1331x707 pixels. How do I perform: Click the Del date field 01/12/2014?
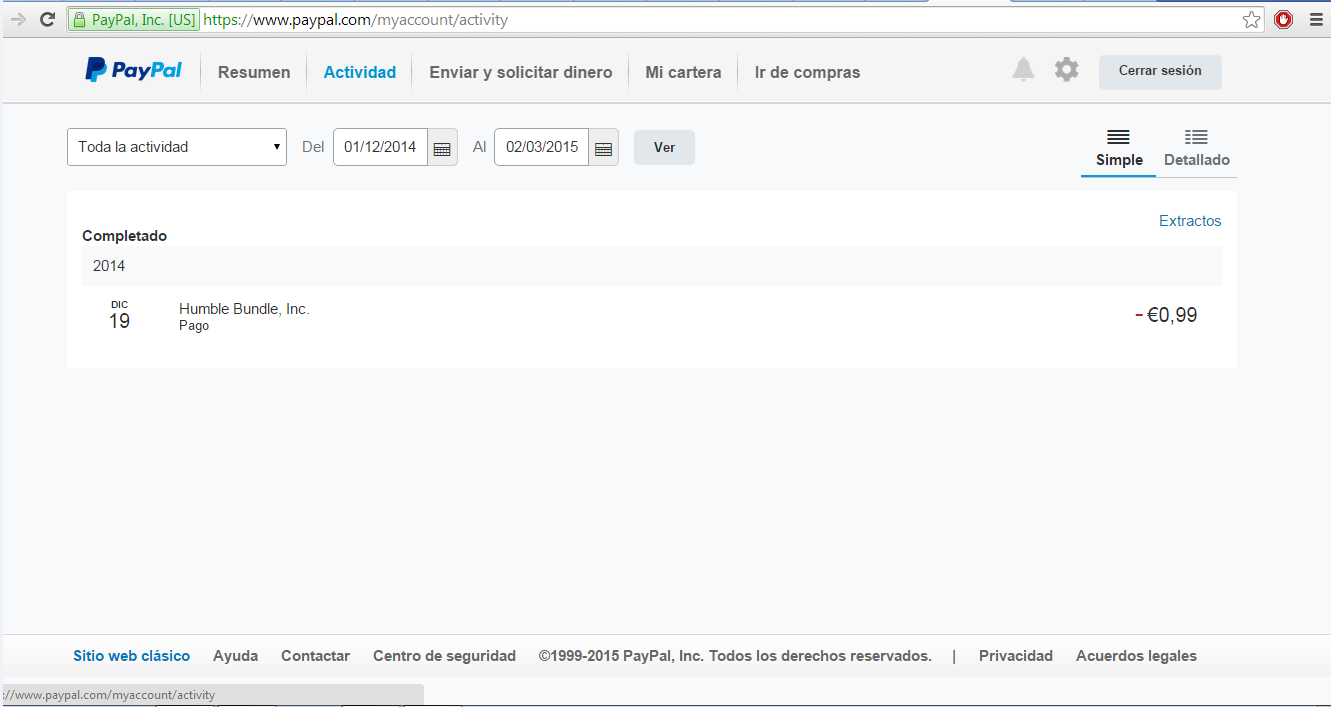click(380, 147)
